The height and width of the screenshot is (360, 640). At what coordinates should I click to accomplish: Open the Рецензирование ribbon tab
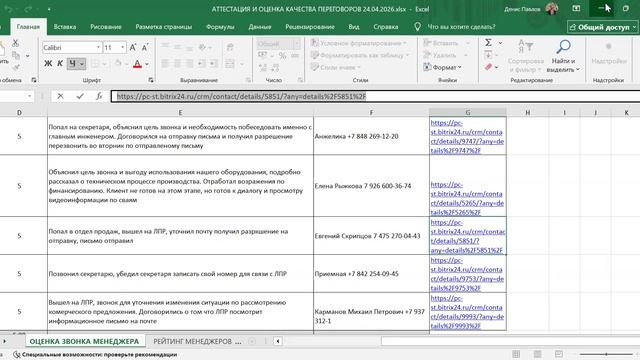coord(310,27)
